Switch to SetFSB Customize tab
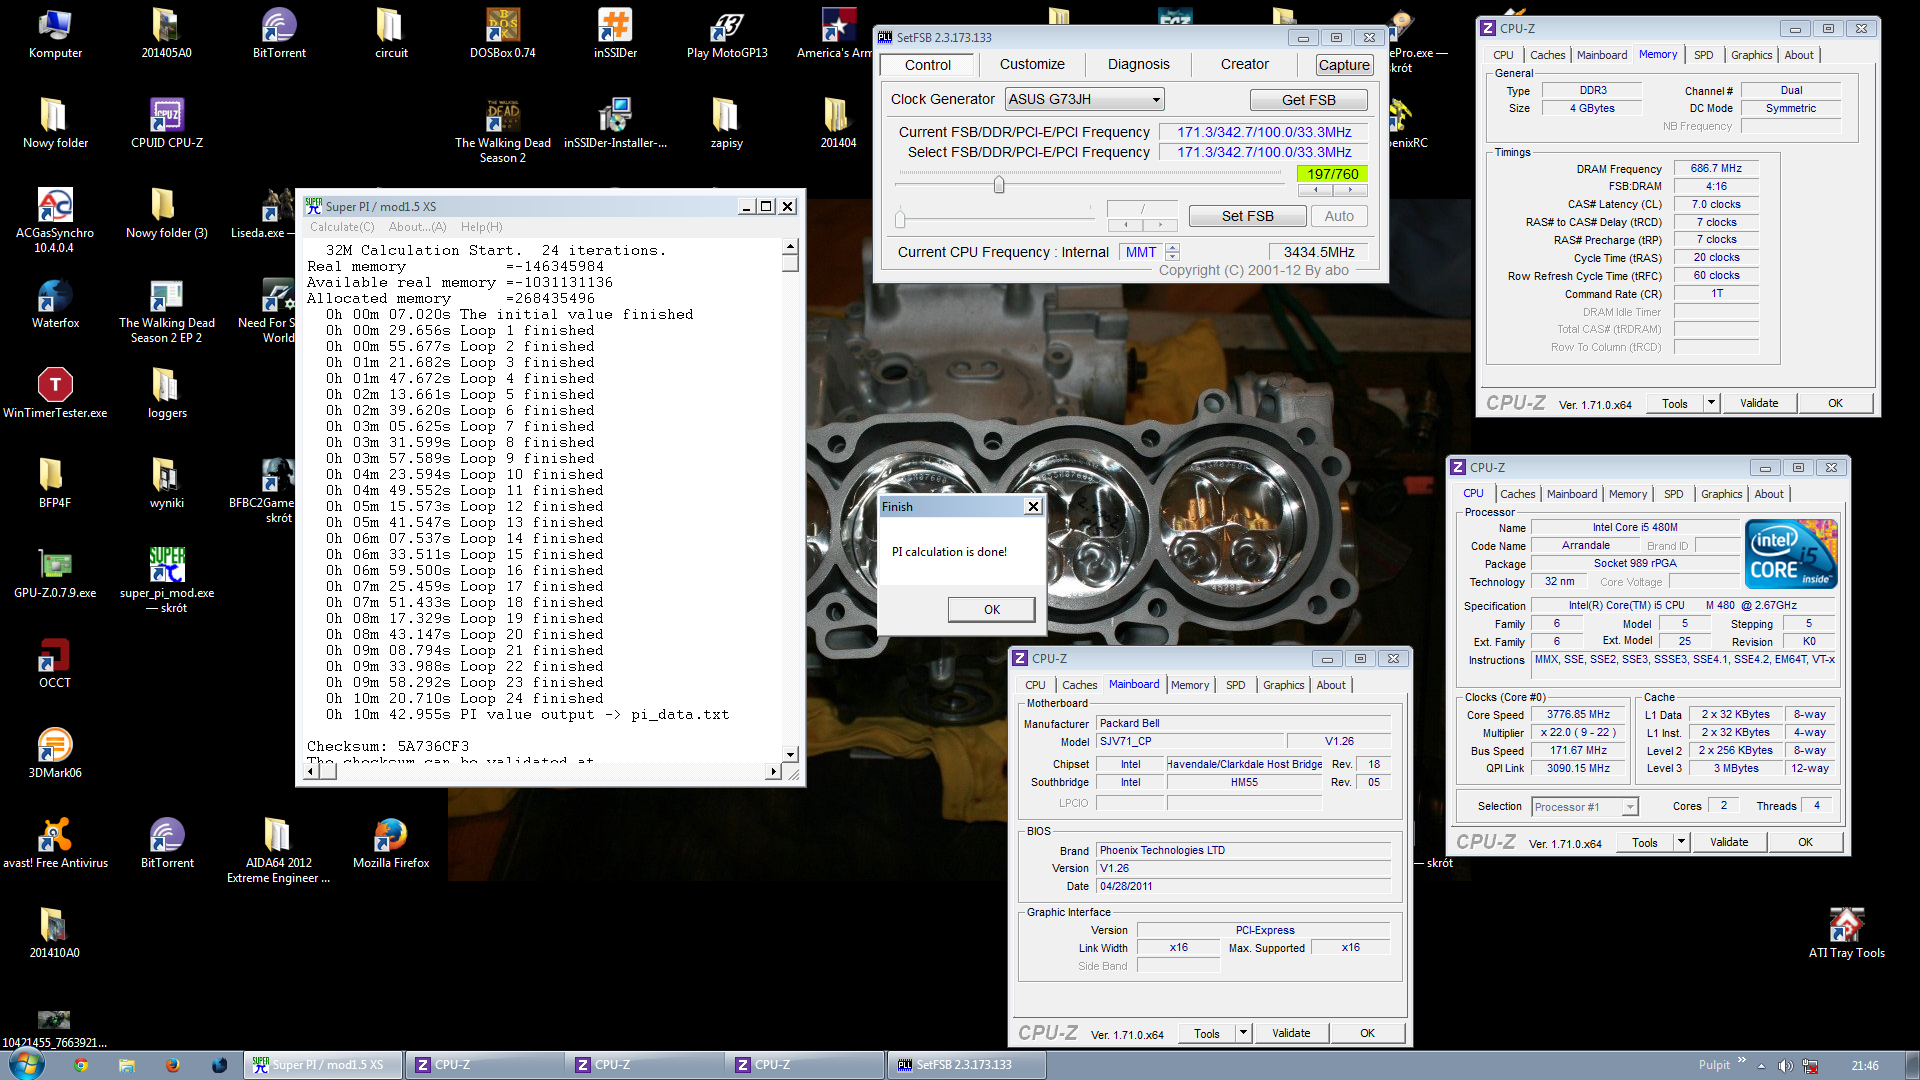Screen dimensions: 1920x1080 tap(1032, 64)
